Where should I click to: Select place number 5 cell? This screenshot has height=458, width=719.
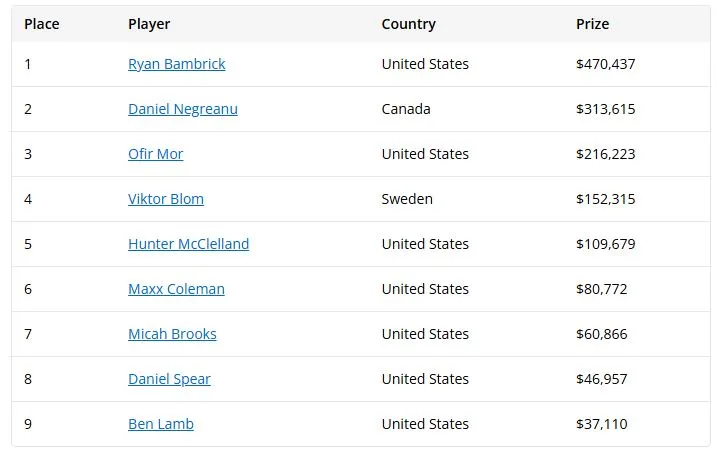(x=28, y=244)
